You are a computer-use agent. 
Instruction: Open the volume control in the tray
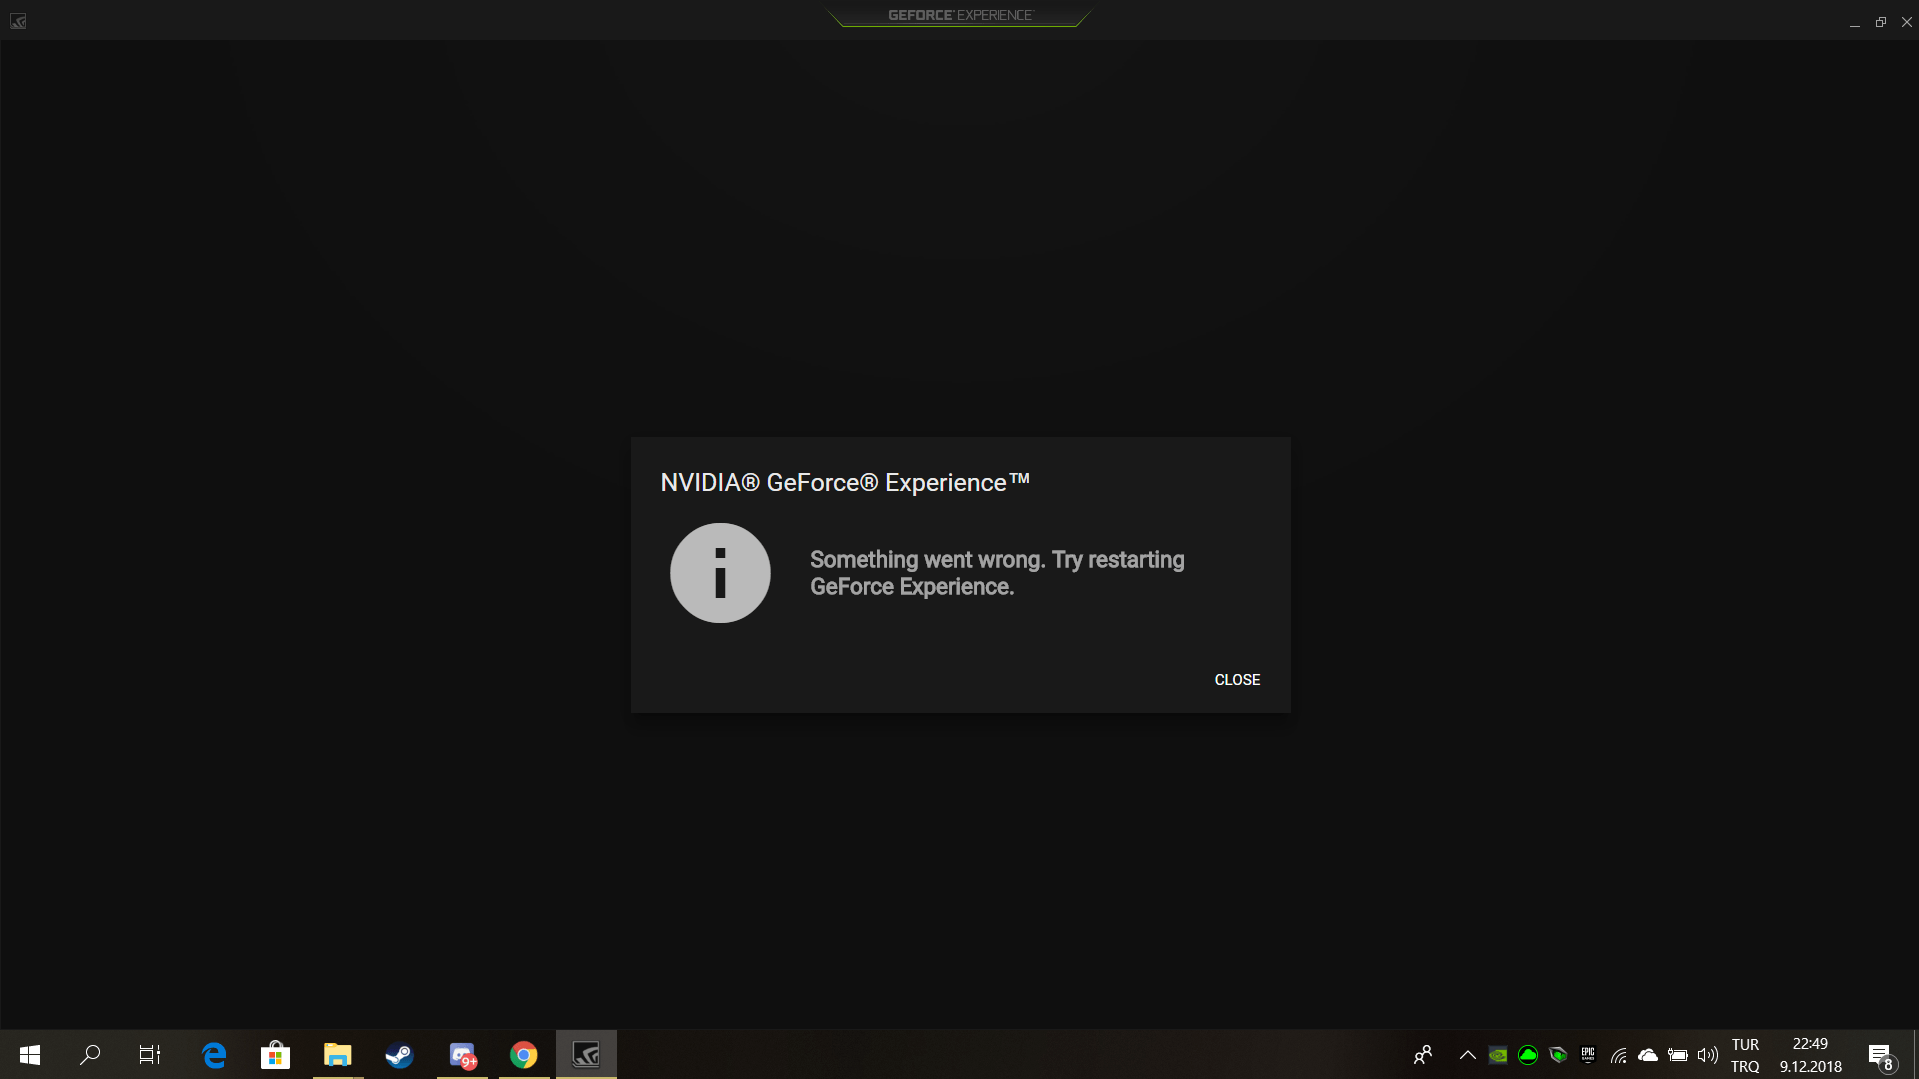tap(1708, 1055)
